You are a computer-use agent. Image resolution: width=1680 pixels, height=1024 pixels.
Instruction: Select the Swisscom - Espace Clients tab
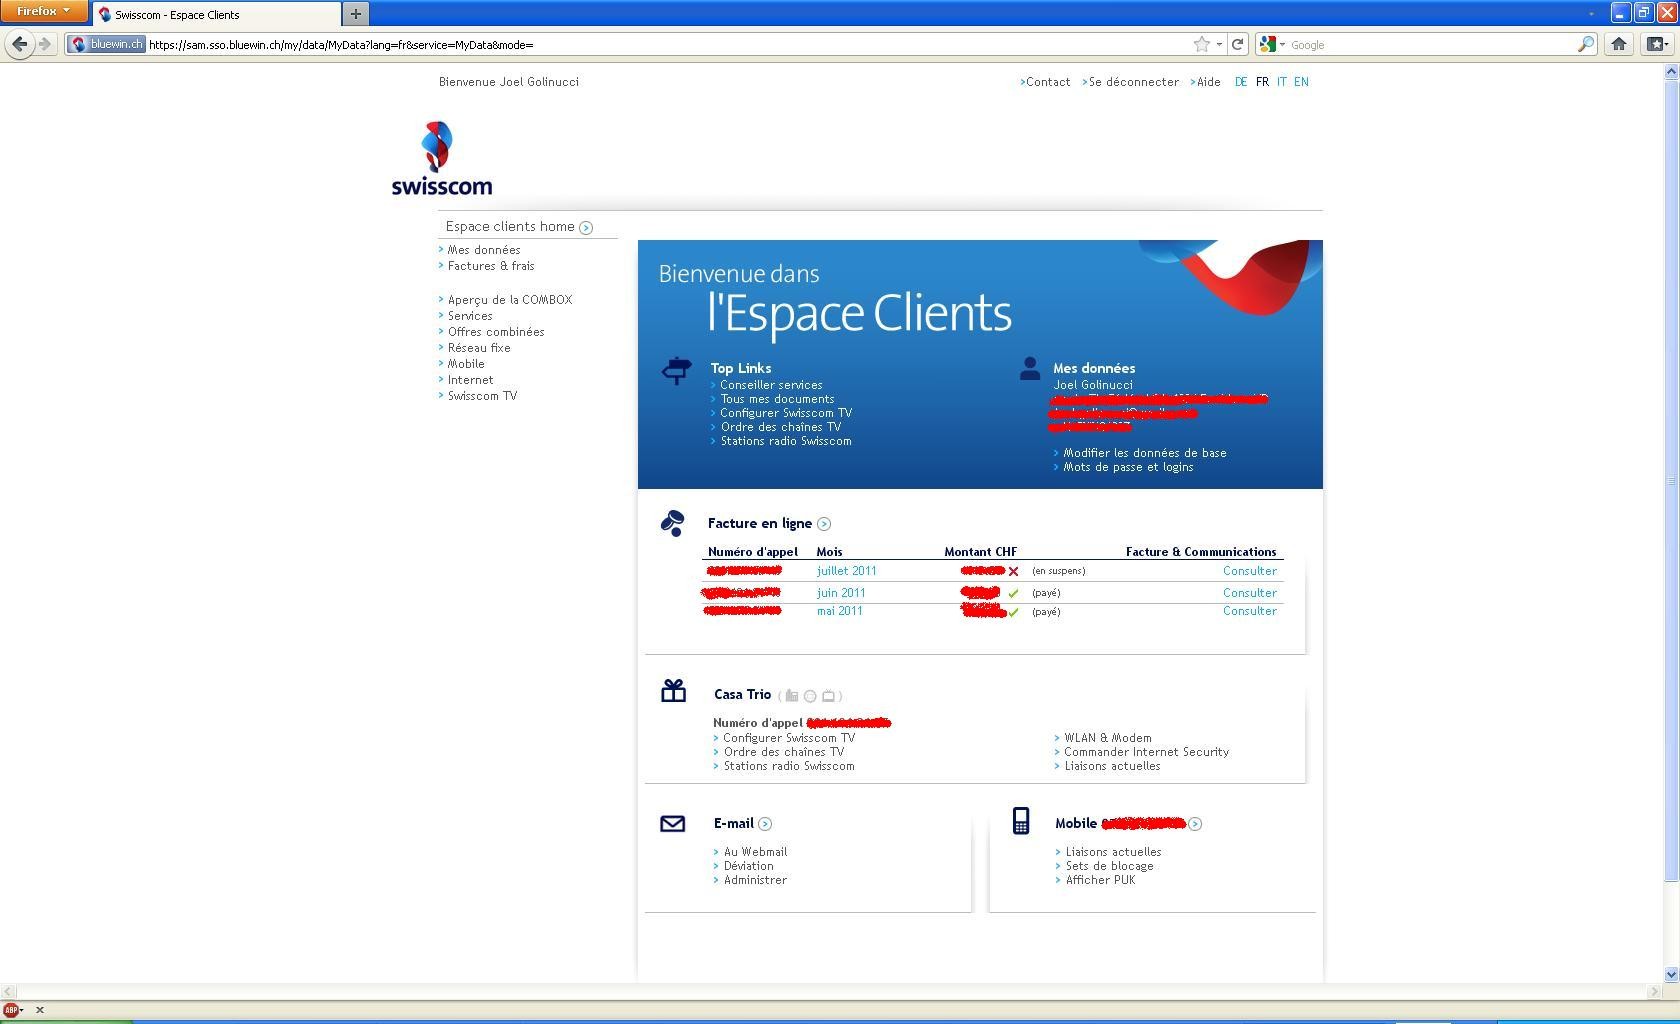click(215, 14)
